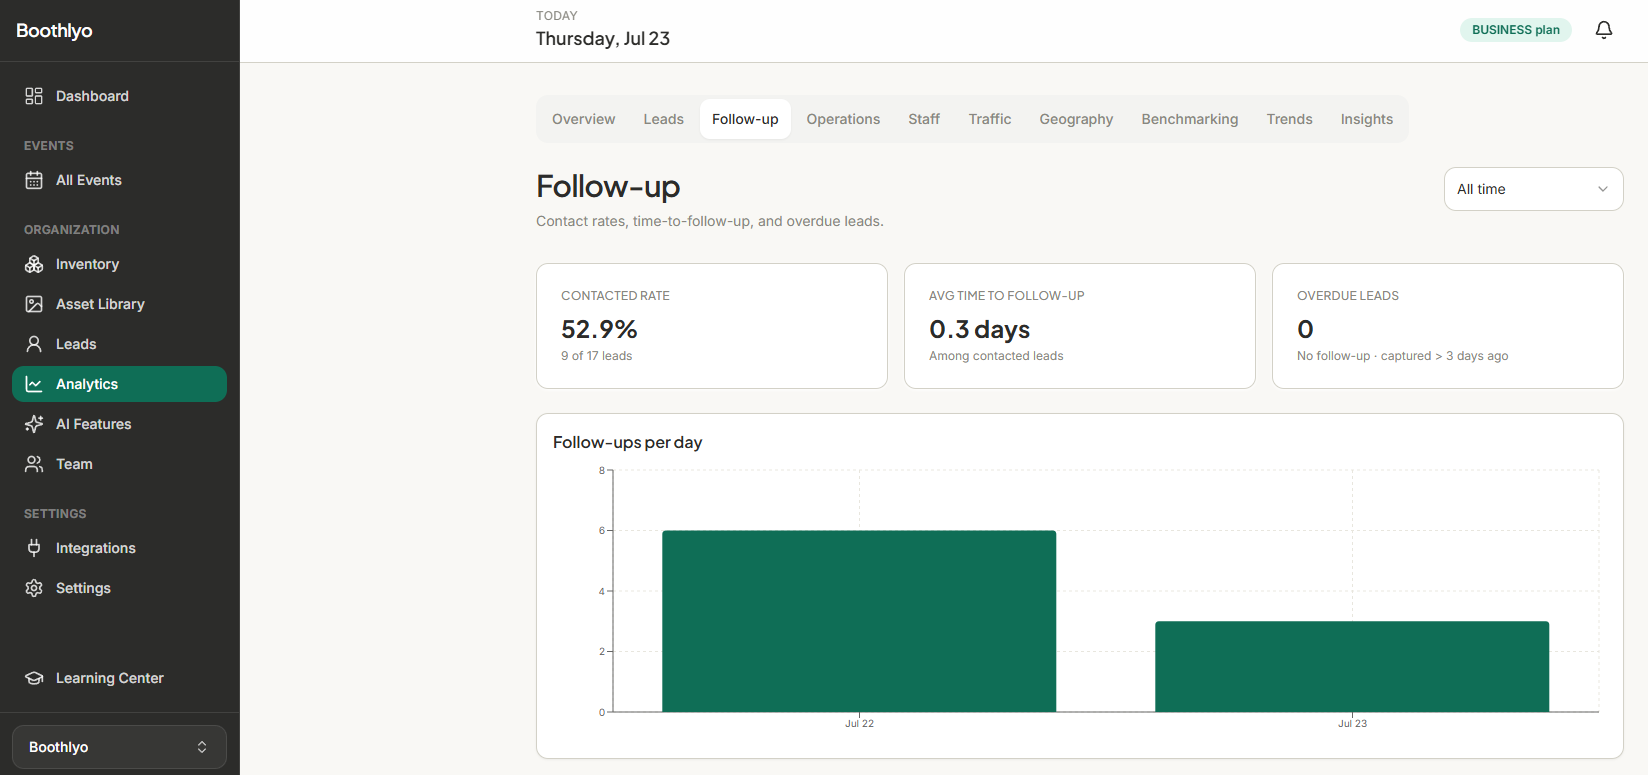Click the '9 of 17 leads' text

click(x=597, y=356)
